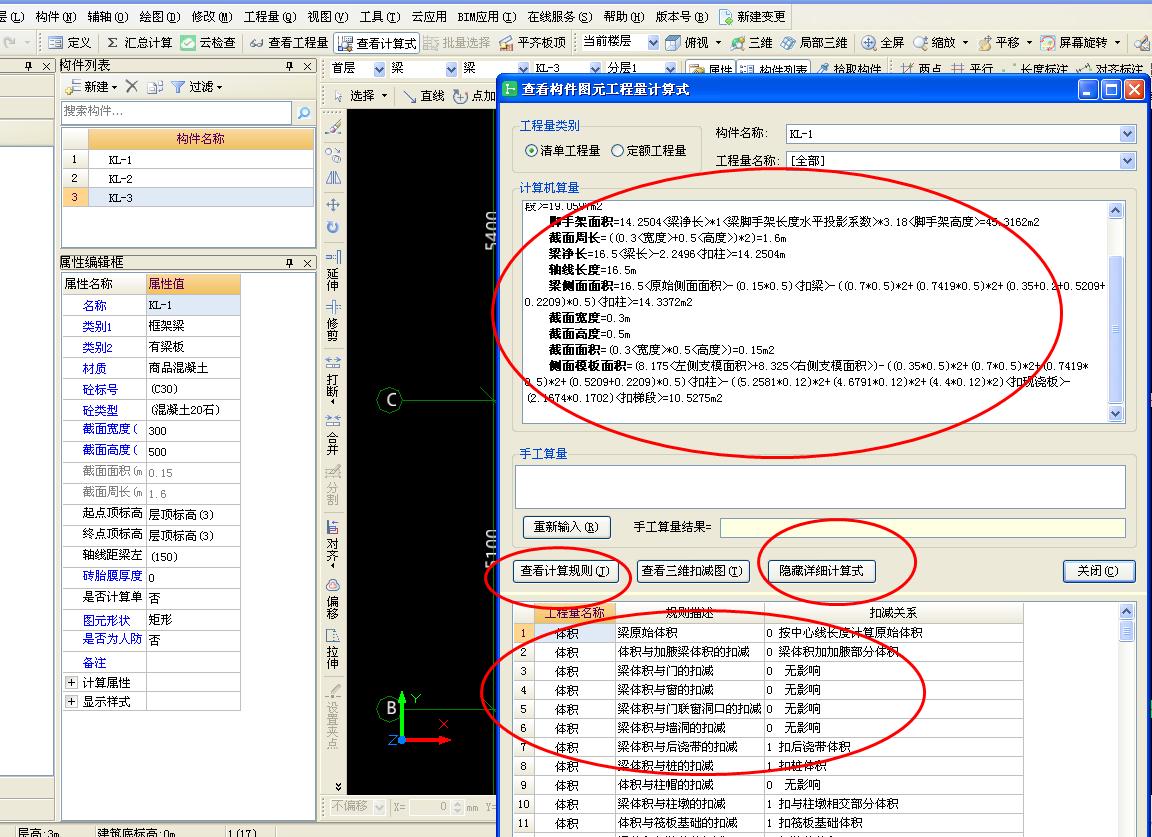Screen dimensions: 1152x837
Task: Click 重新输入(R) button
Action: tap(566, 527)
